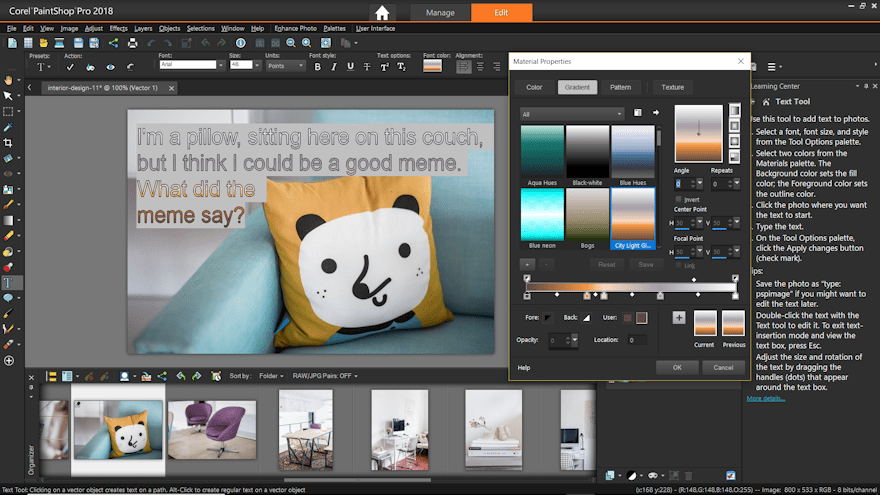Select the Pan hand tool
880x495 pixels.
(8, 79)
